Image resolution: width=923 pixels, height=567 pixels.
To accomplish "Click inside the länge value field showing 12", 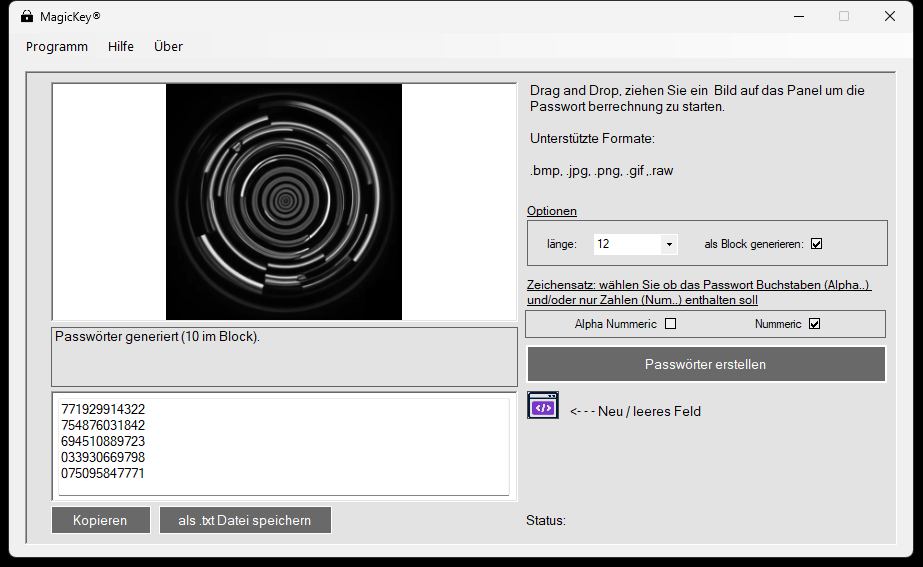I will (x=627, y=244).
